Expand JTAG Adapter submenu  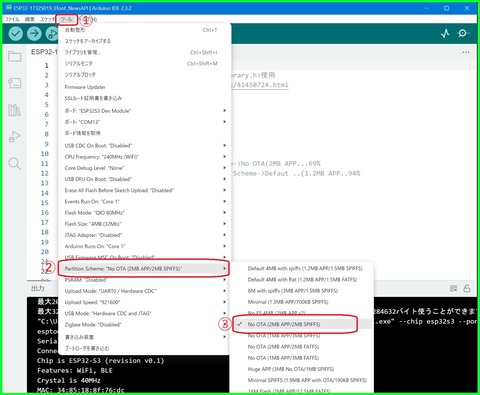(x=144, y=235)
